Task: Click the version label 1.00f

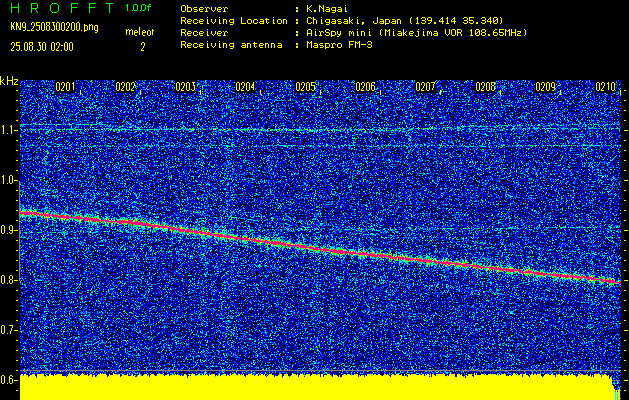Action: tap(138, 8)
